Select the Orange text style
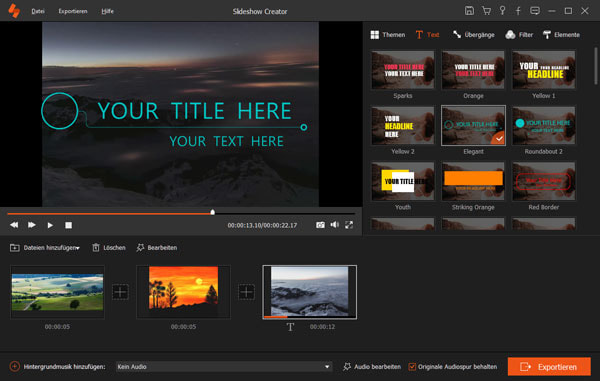 tap(473, 70)
